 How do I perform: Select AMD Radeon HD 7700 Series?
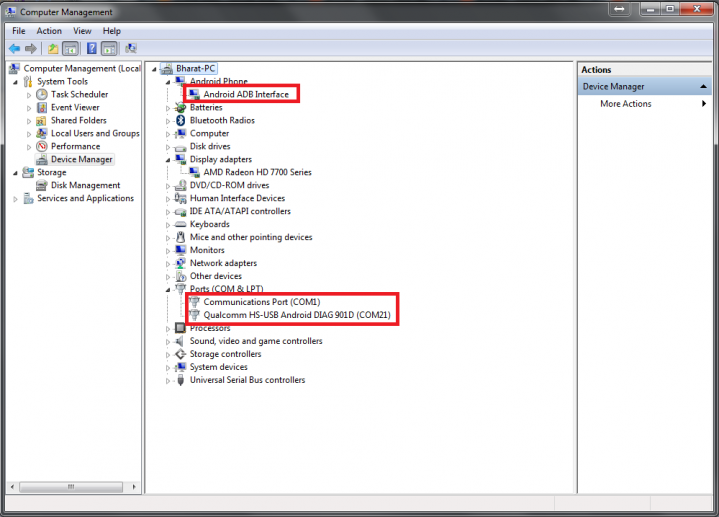pyautogui.click(x=257, y=172)
